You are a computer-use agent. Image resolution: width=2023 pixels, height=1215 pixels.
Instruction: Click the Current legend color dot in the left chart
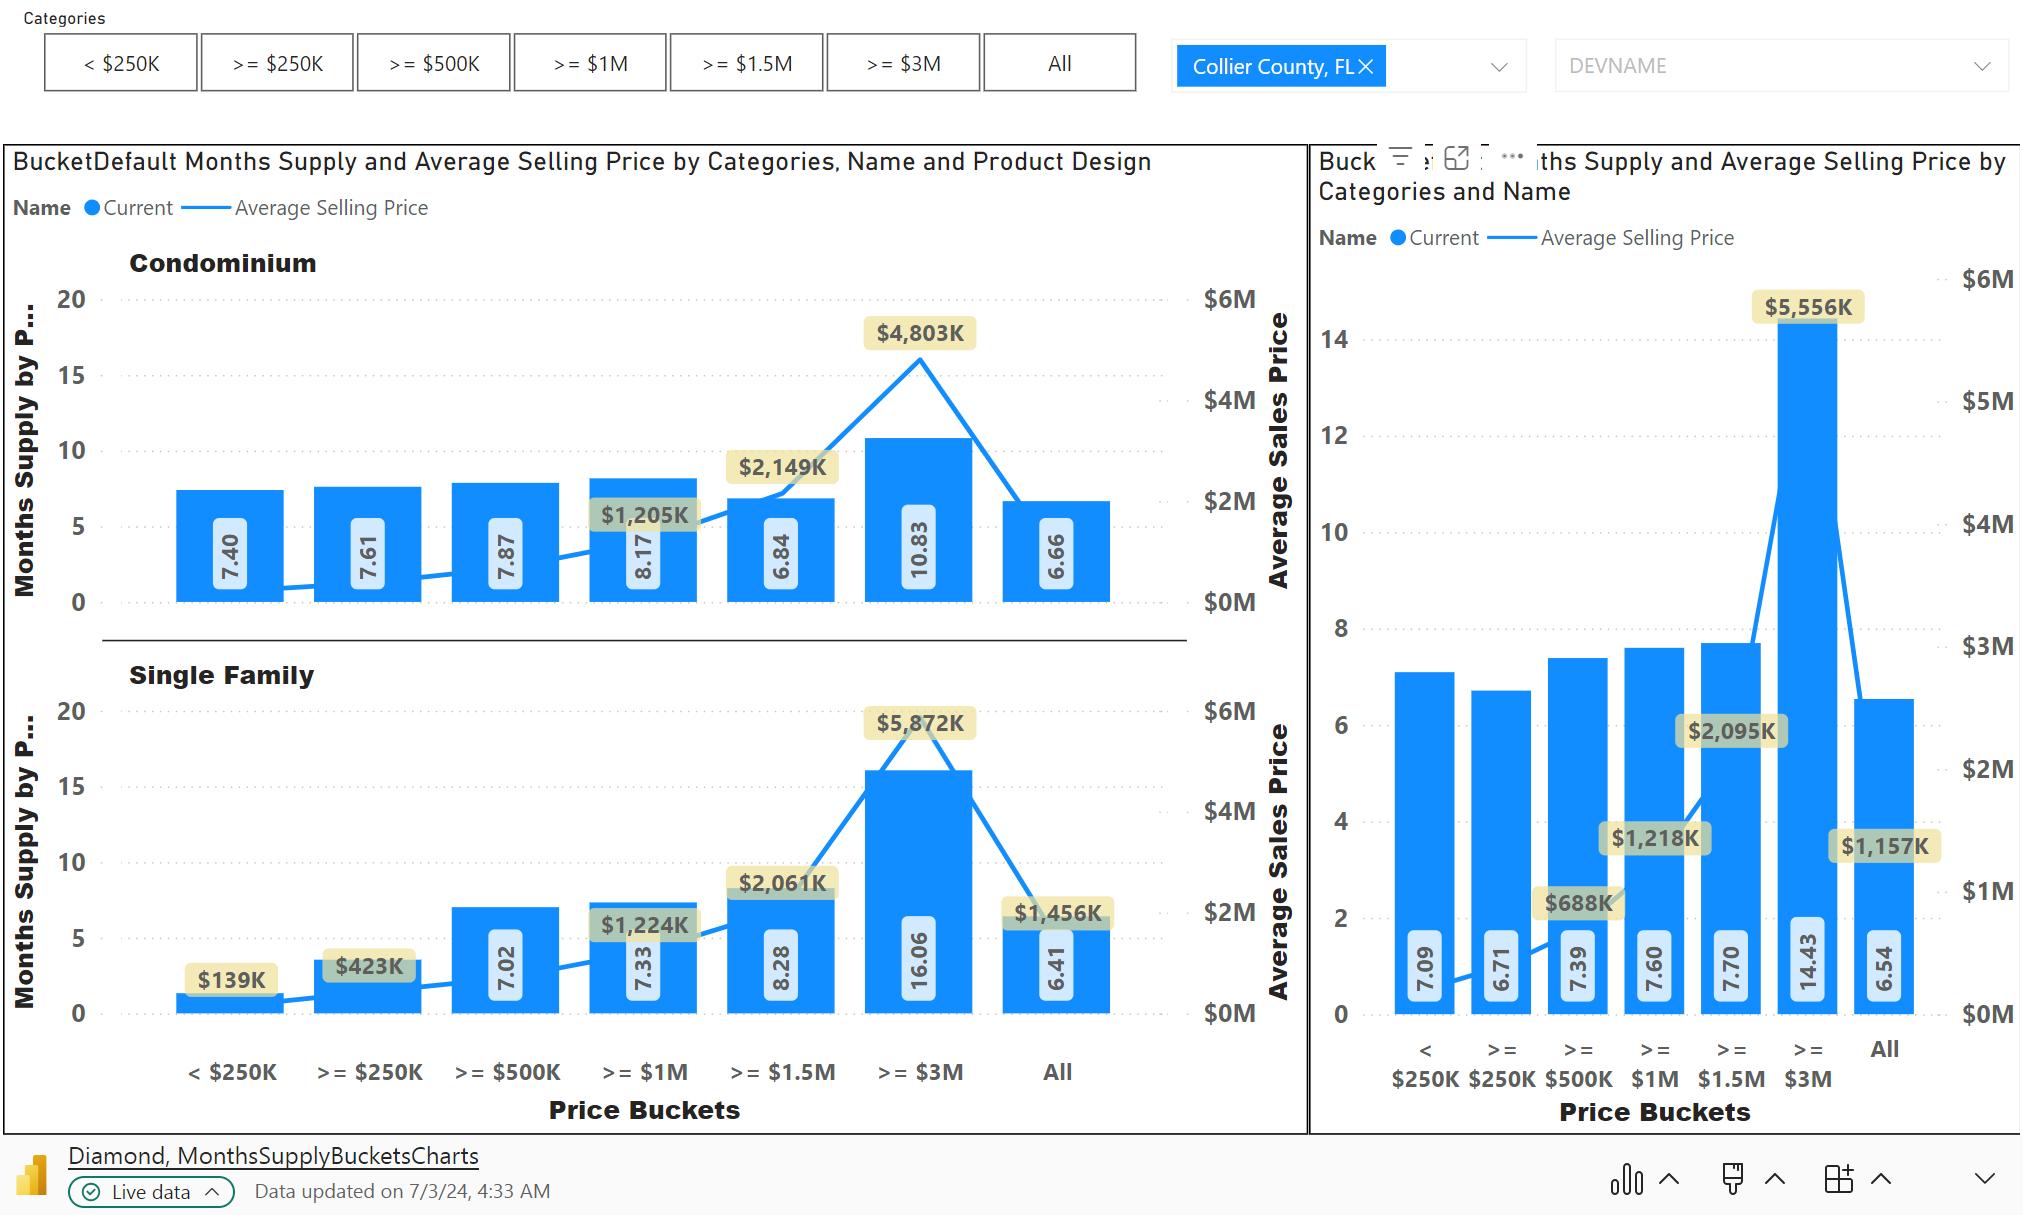click(92, 208)
